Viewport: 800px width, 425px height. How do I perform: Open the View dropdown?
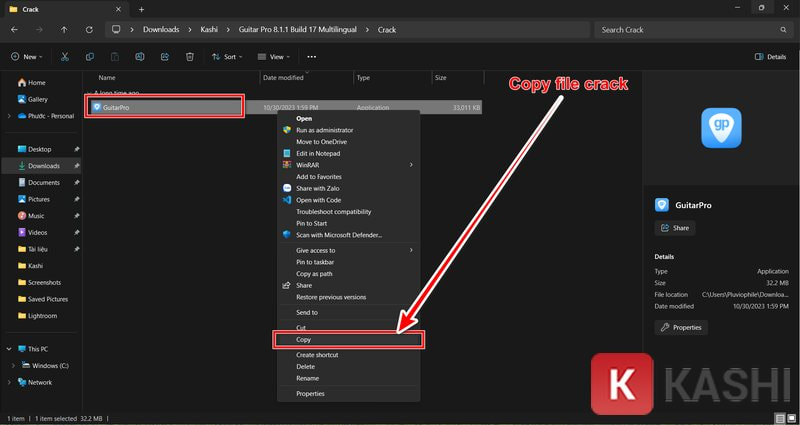click(x=273, y=57)
